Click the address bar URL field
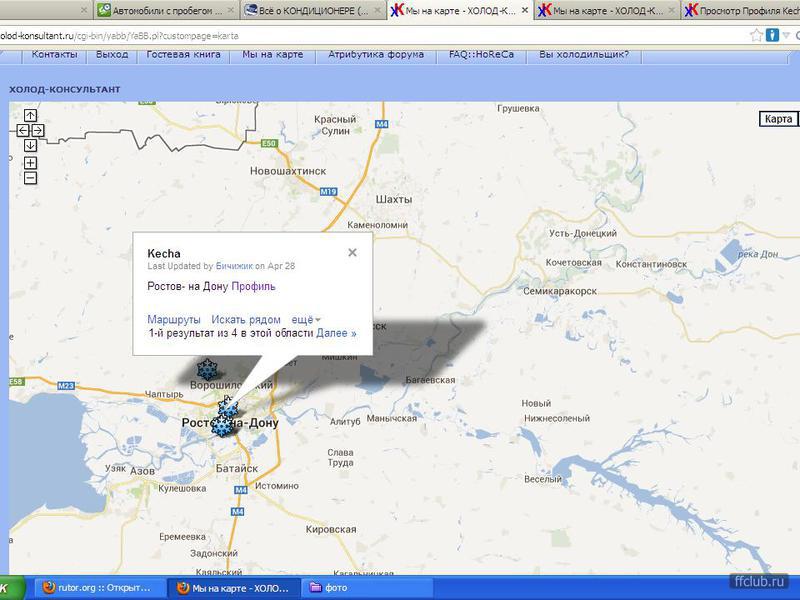Screen dimensions: 800x600 click(x=372, y=36)
